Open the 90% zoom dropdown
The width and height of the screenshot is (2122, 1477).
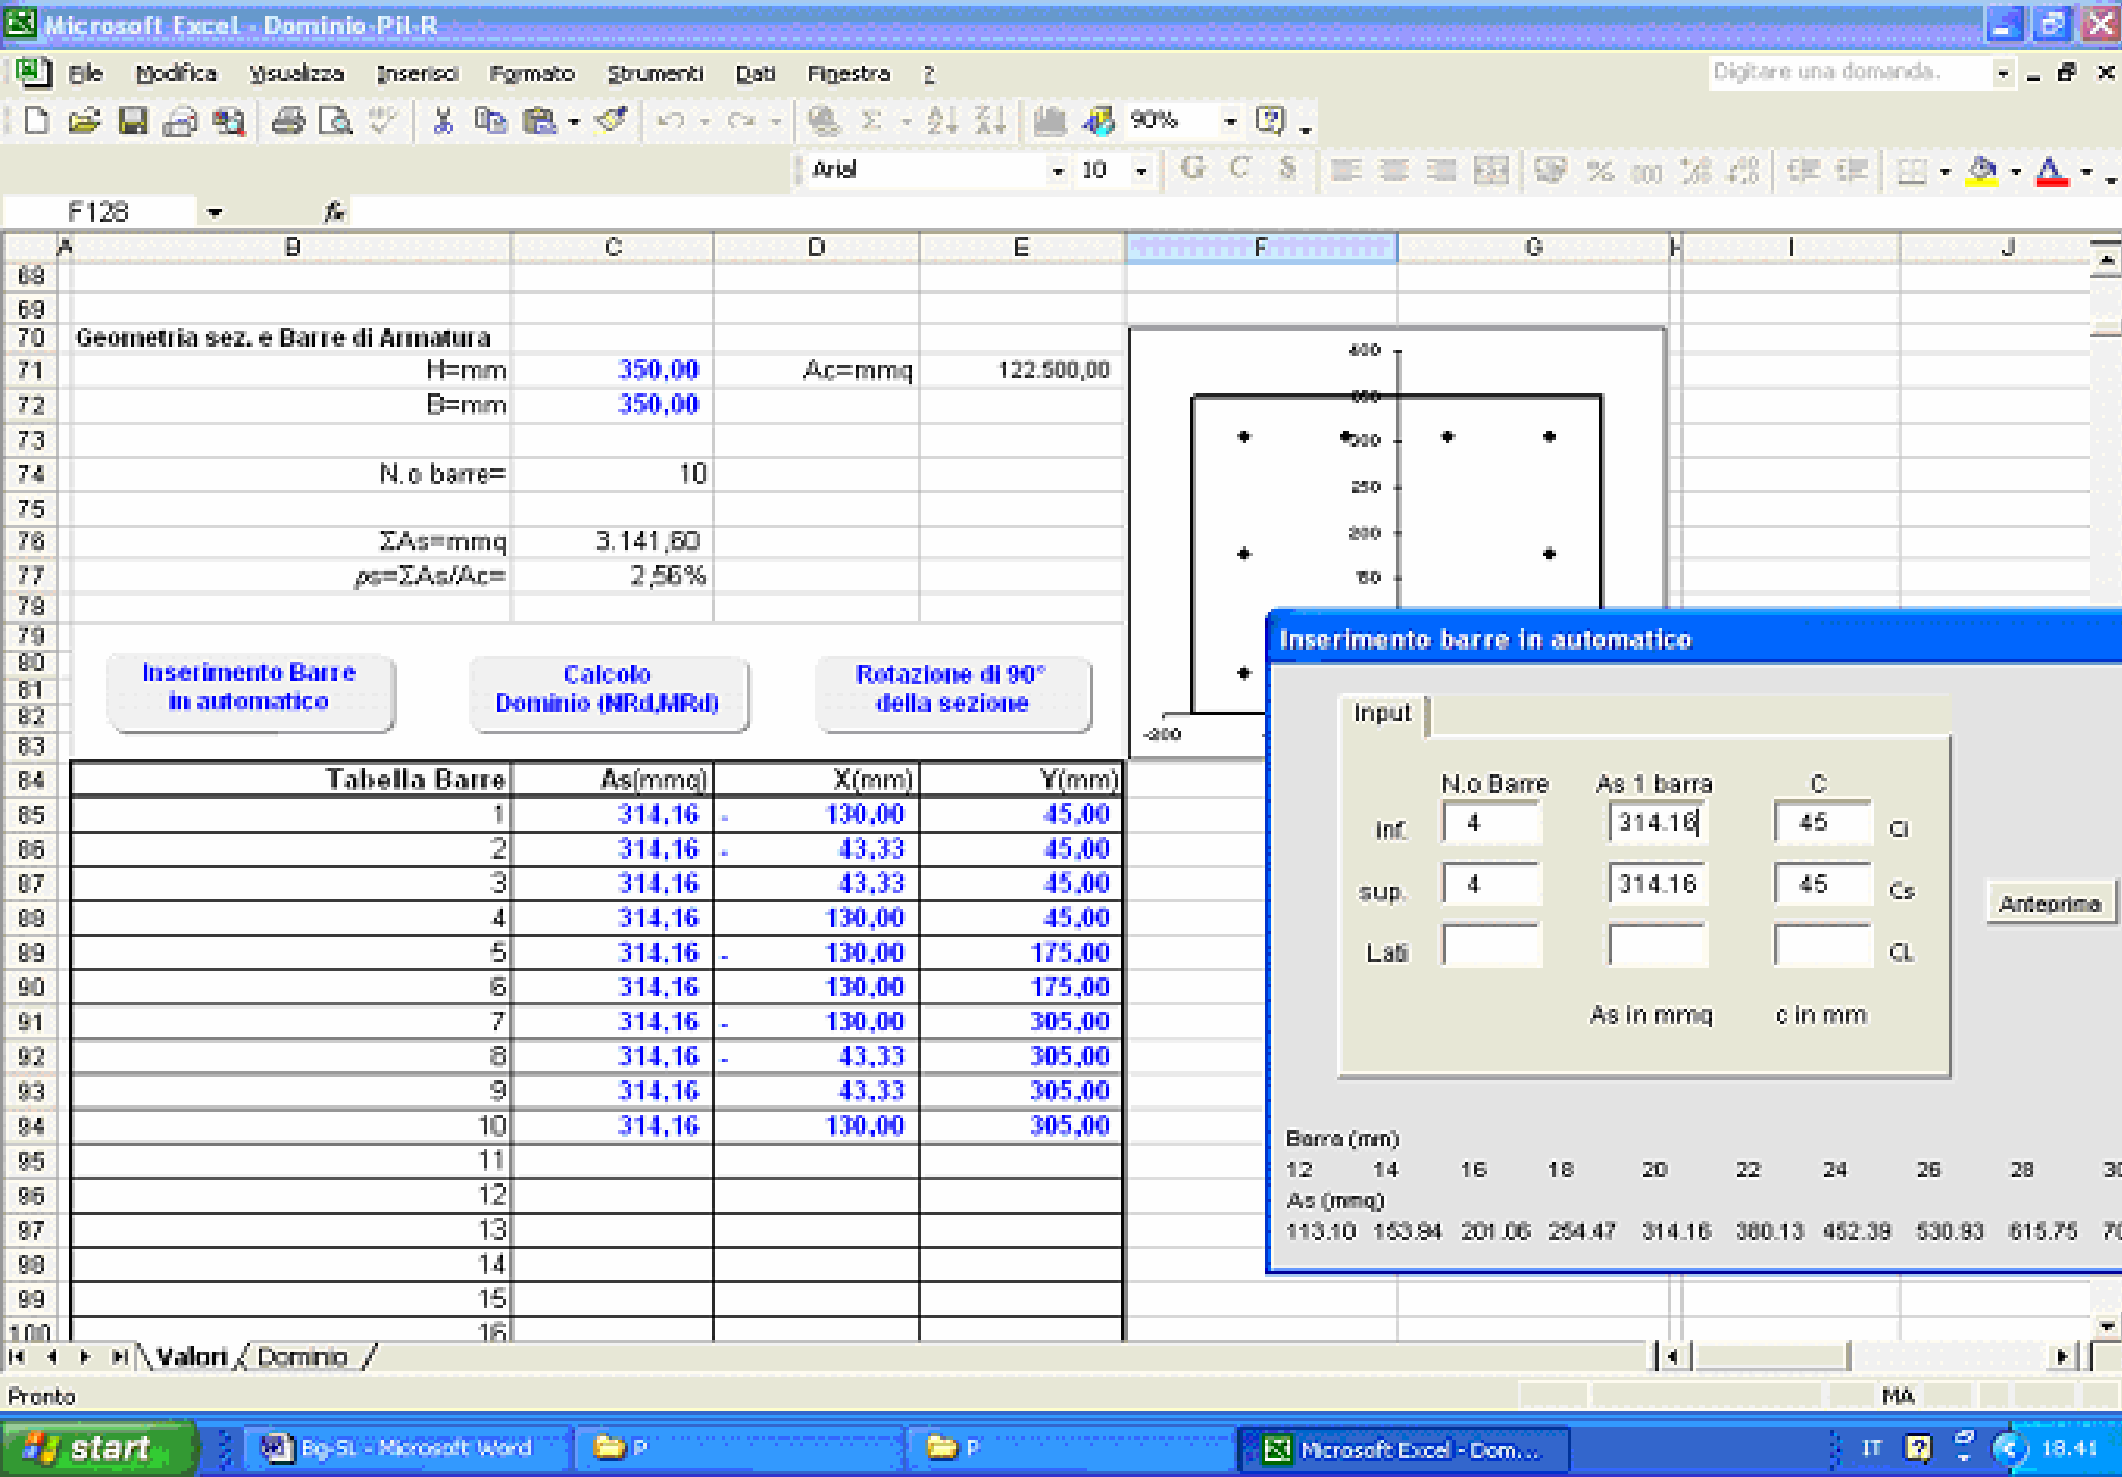pos(1230,121)
